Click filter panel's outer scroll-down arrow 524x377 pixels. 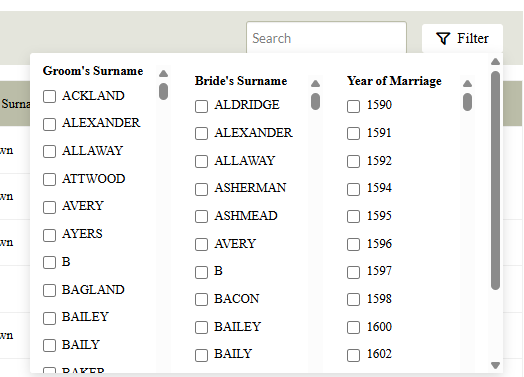coord(496,365)
